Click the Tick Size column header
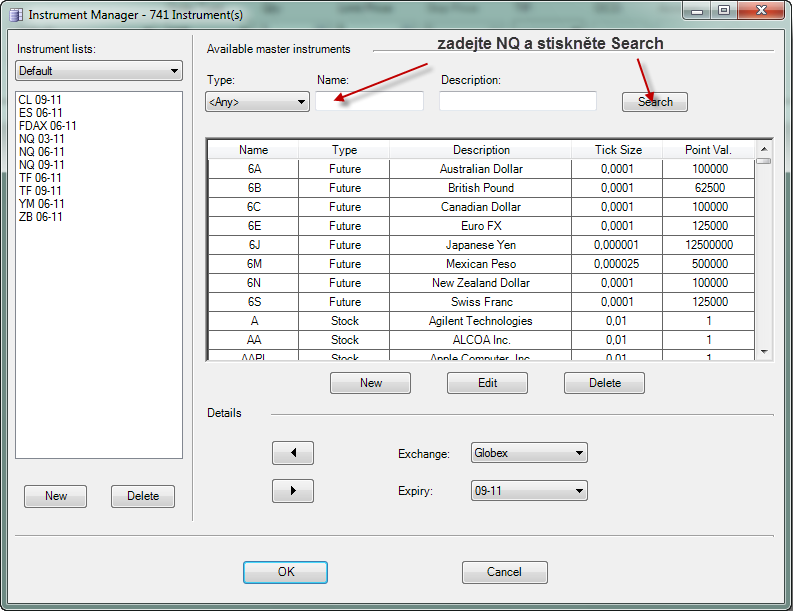 click(x=618, y=150)
